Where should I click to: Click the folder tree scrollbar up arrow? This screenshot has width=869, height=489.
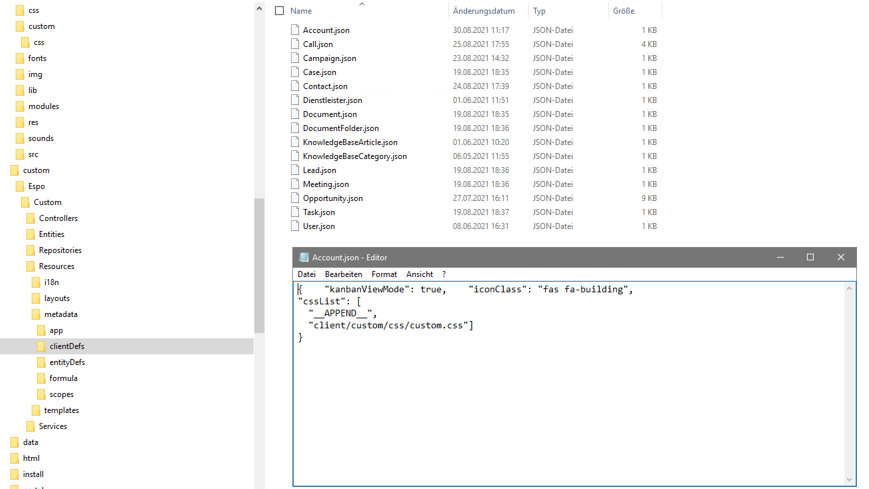(259, 9)
